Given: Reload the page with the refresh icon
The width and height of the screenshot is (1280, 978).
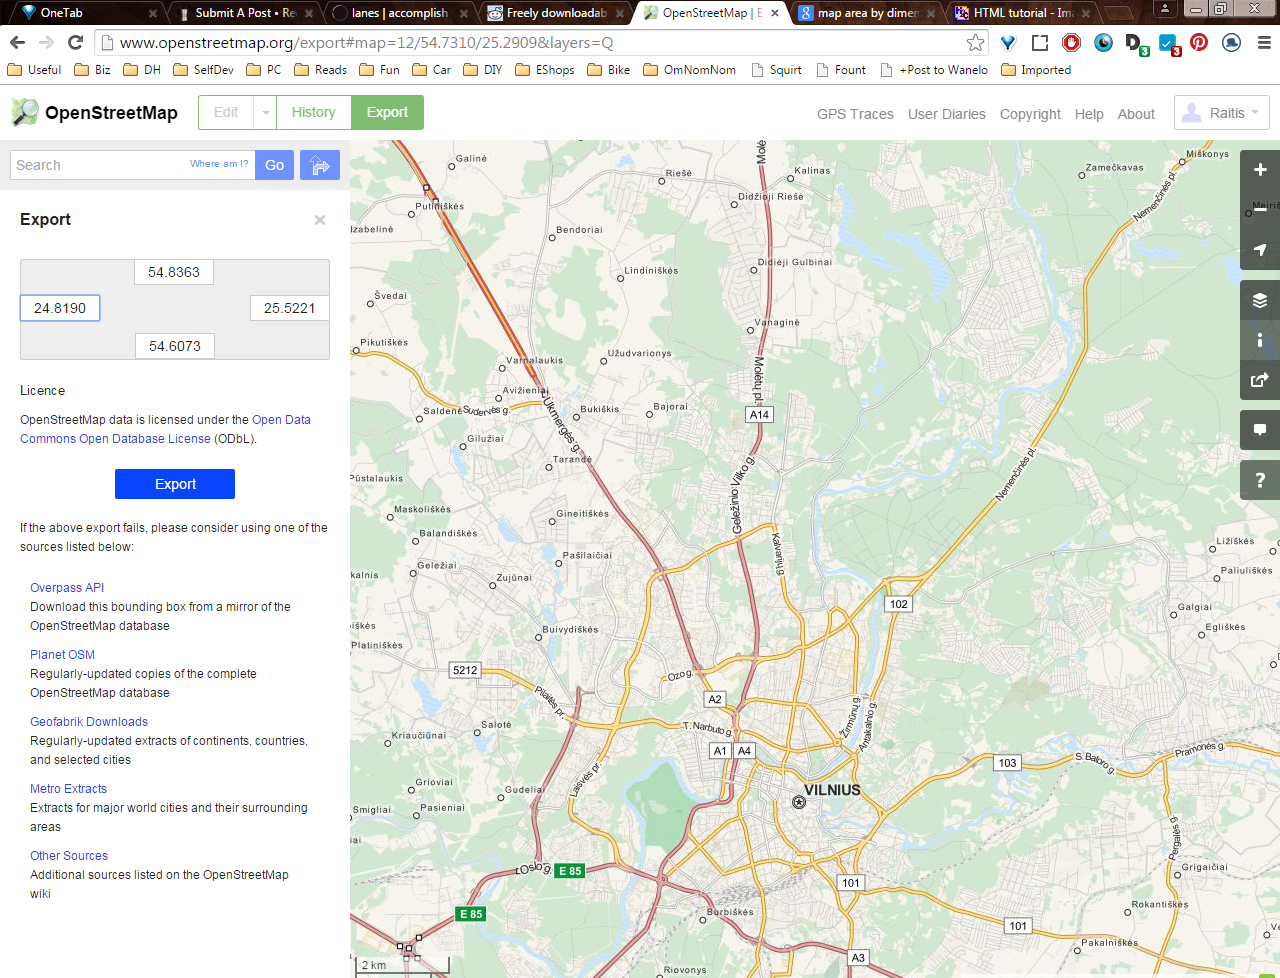Looking at the screenshot, I should pos(75,42).
